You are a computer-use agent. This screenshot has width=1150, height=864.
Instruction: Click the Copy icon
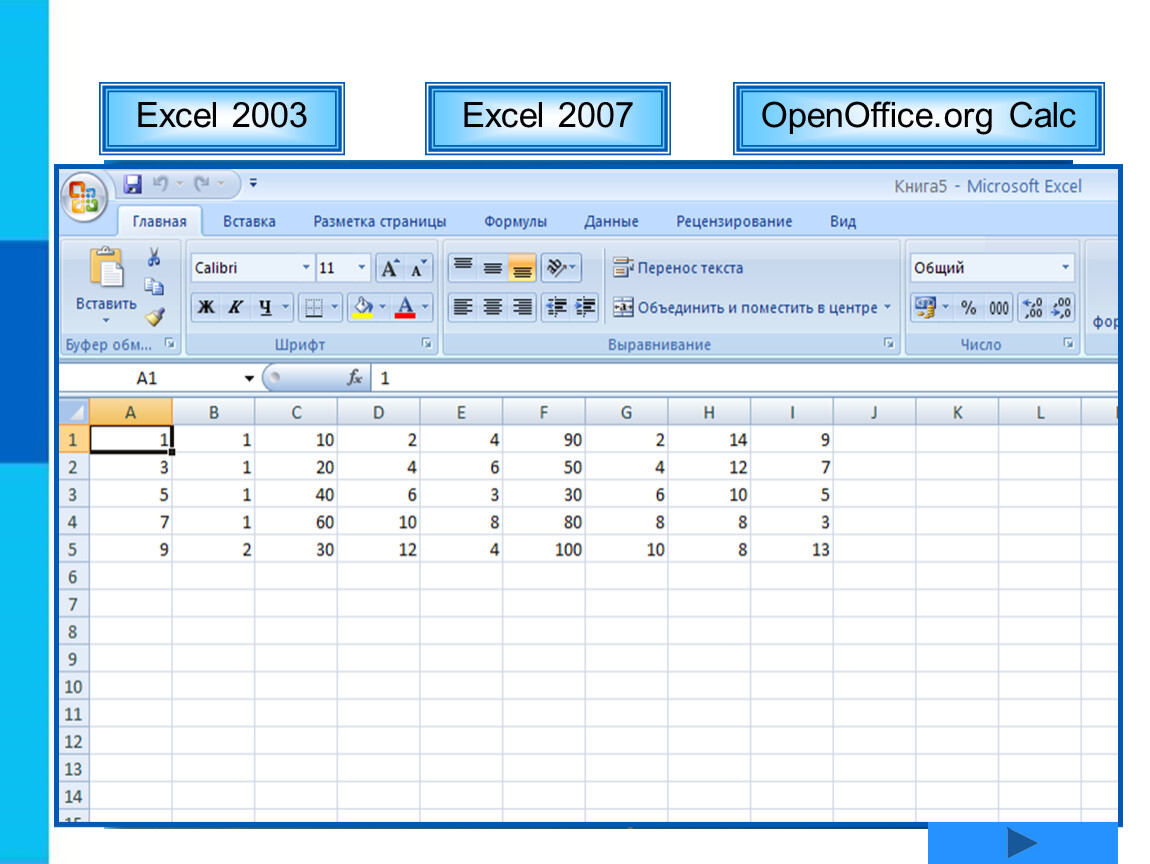[154, 286]
